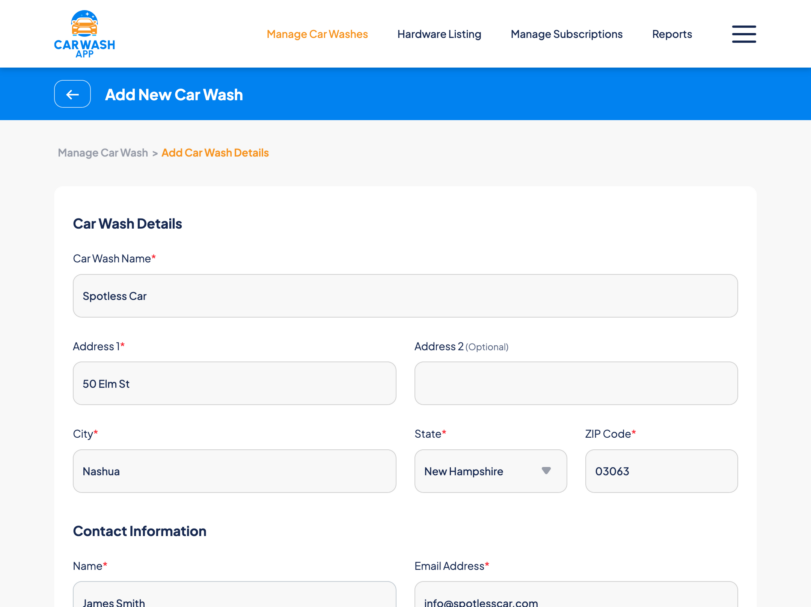Image resolution: width=811 pixels, height=607 pixels.
Task: Click the Contact Information section heading
Action: coord(140,531)
